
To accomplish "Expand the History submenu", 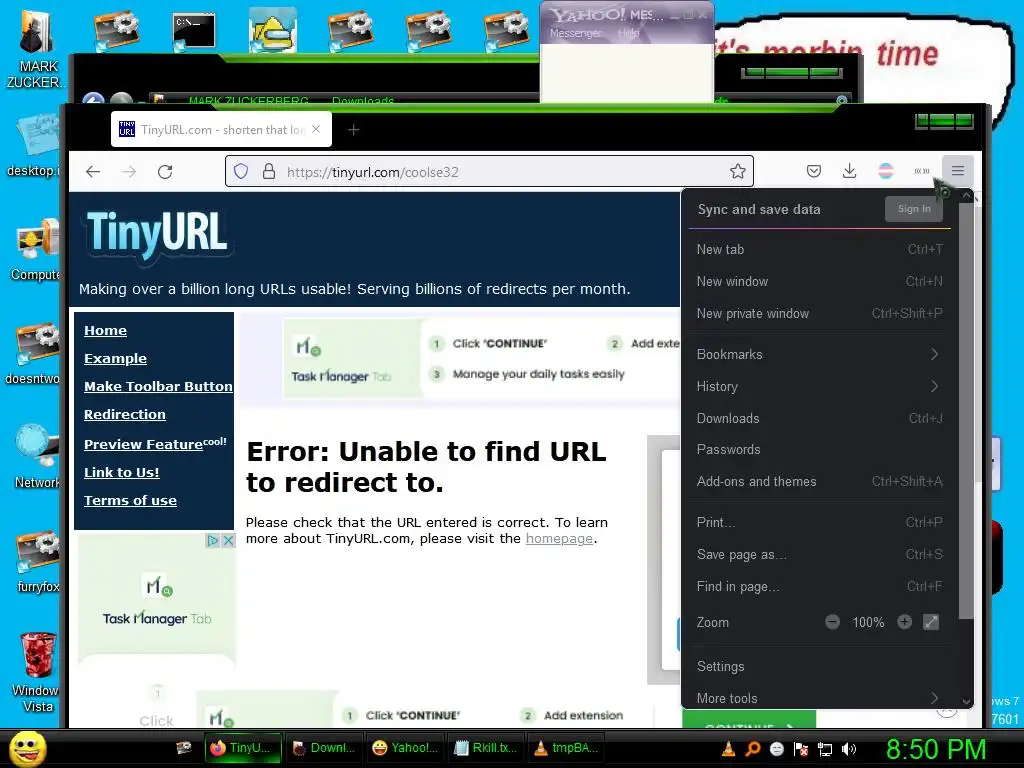I will (x=819, y=387).
